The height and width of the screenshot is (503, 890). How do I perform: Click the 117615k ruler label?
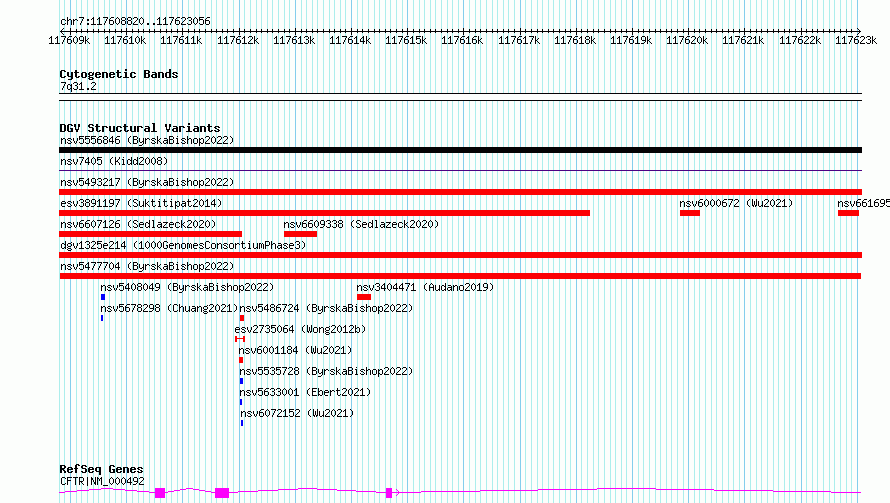[406, 41]
